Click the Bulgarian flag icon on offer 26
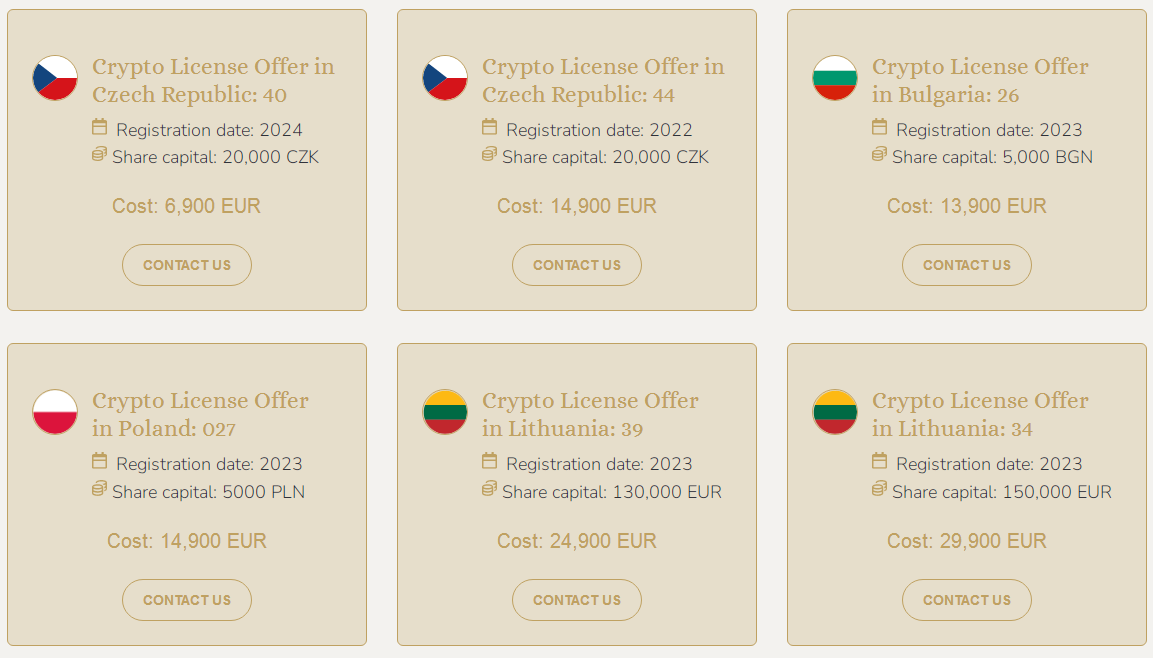 point(835,78)
